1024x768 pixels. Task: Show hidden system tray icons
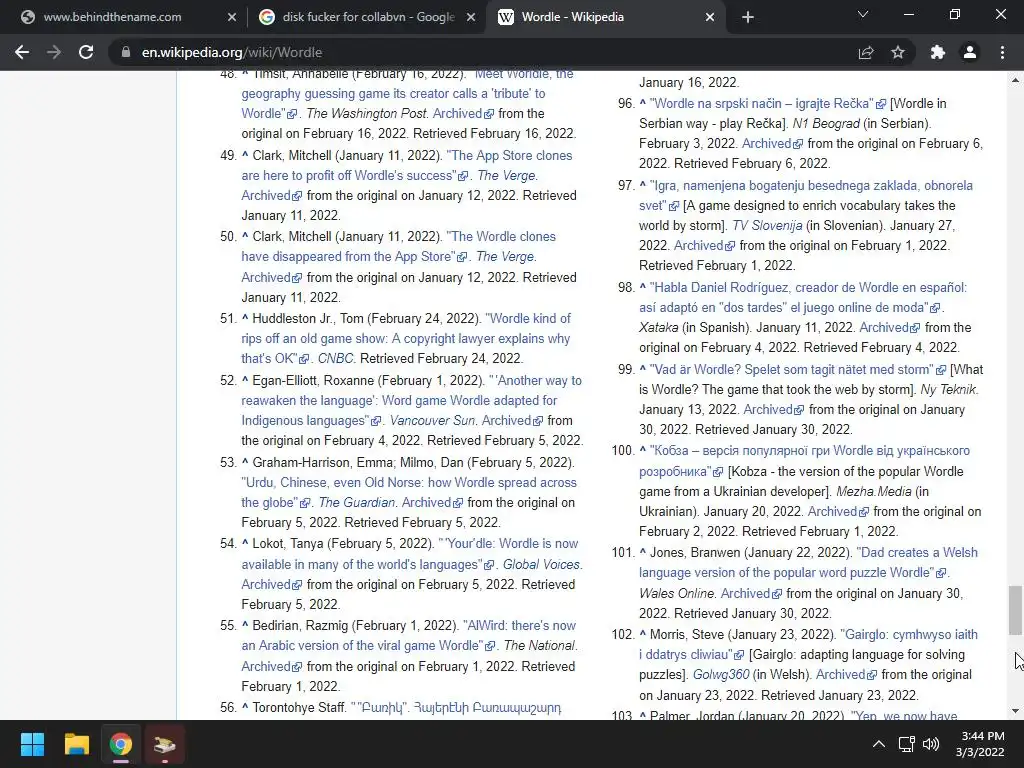pyautogui.click(x=879, y=744)
